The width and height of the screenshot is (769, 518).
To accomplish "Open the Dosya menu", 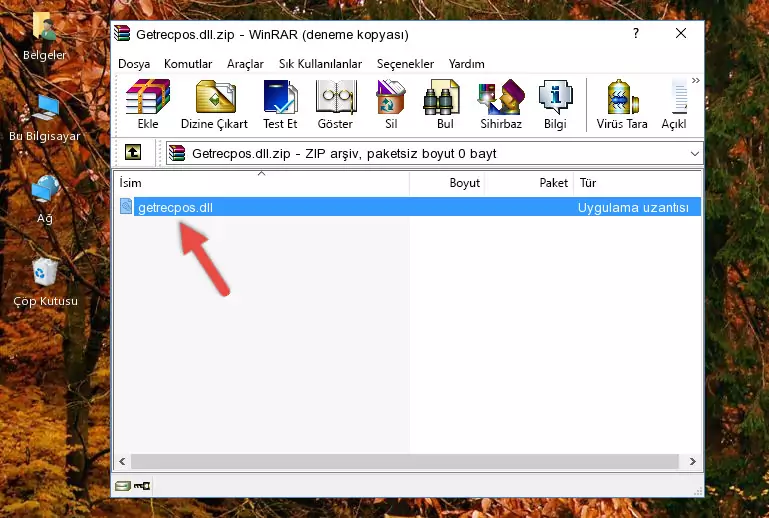I will point(134,64).
